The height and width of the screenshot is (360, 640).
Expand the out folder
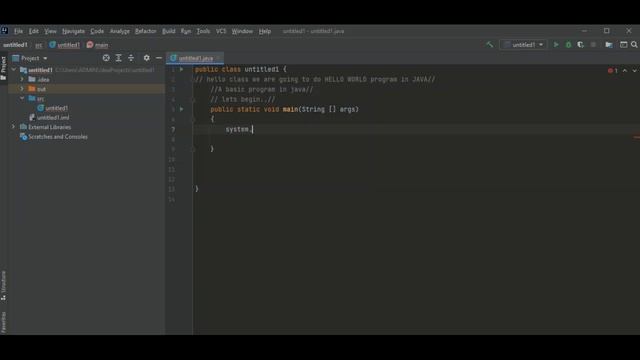click(22, 89)
